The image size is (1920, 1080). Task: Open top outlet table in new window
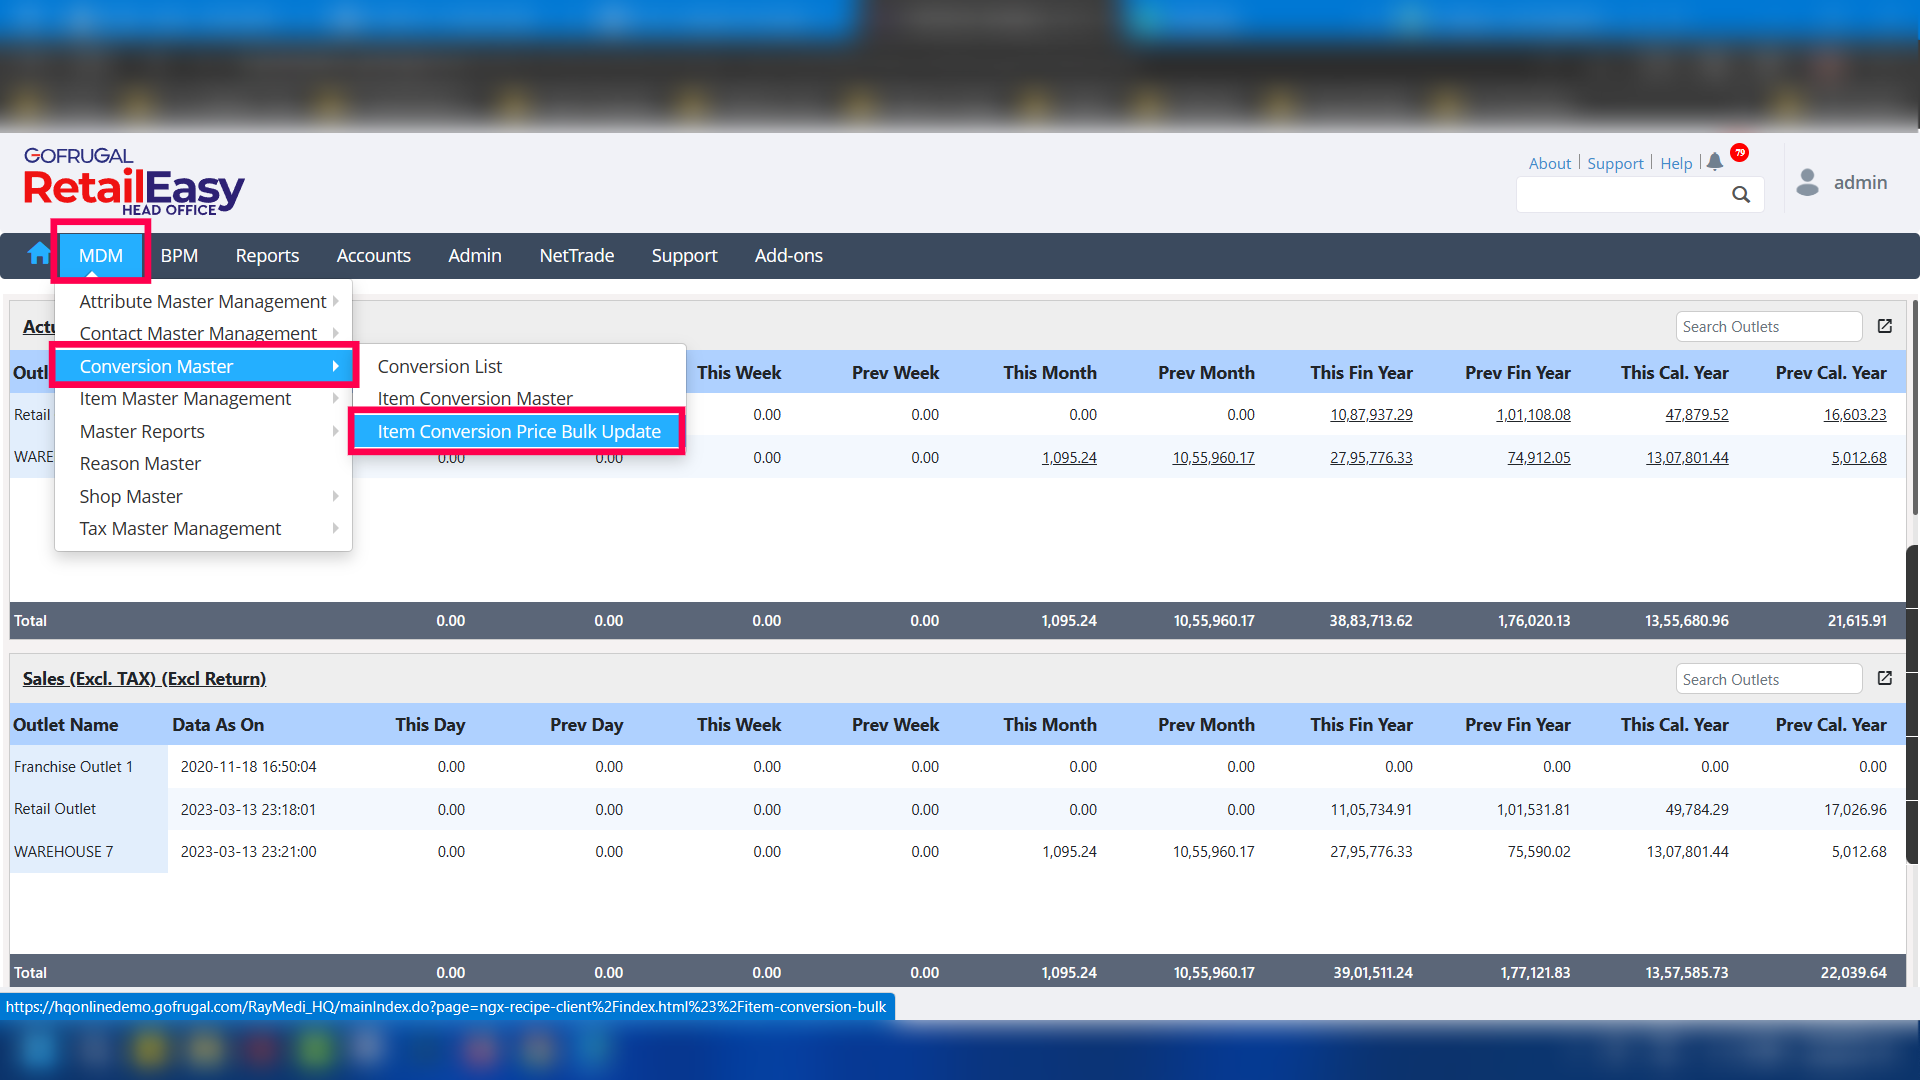click(x=1885, y=326)
